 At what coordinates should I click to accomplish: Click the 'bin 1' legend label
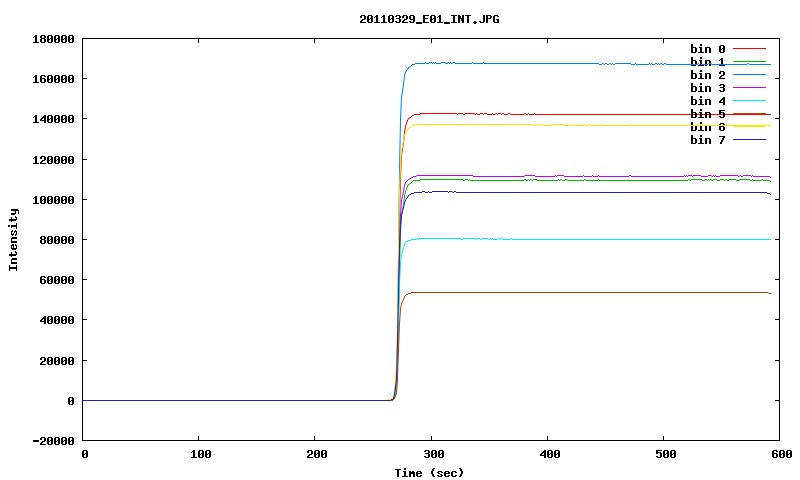pos(708,62)
